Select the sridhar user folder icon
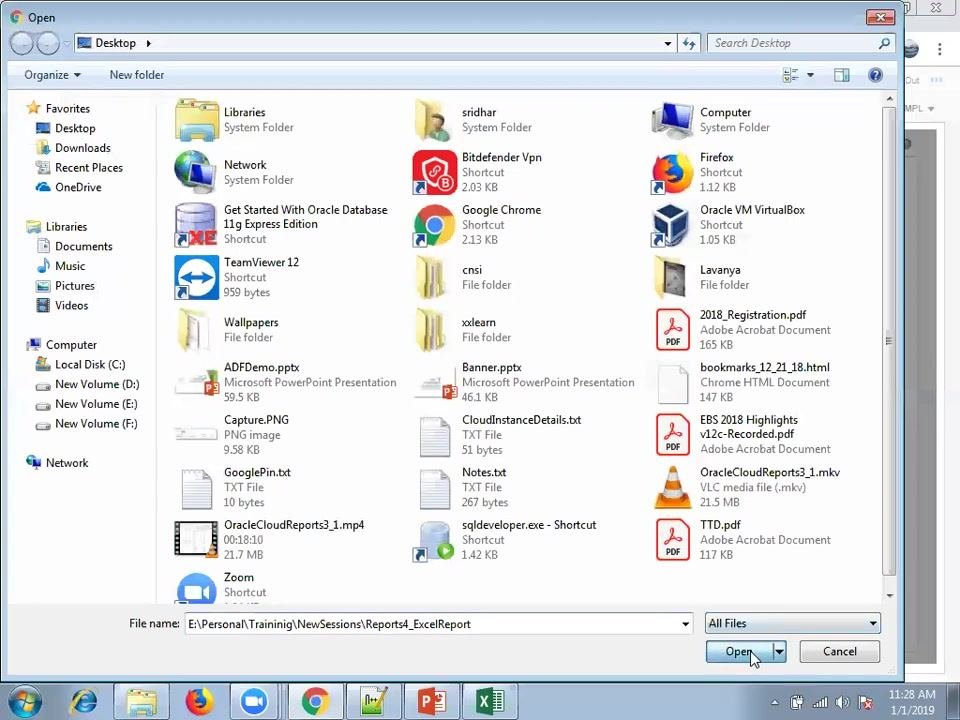This screenshot has height=720, width=960. [x=434, y=120]
